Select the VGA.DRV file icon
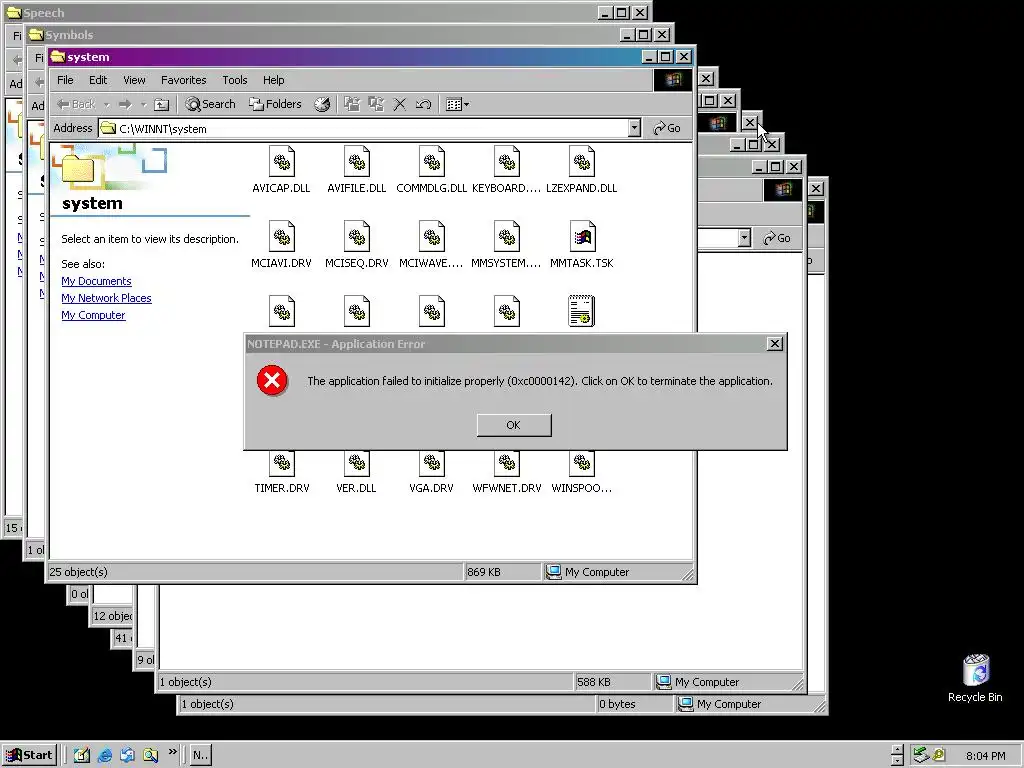The height and width of the screenshot is (768, 1024). (432, 463)
